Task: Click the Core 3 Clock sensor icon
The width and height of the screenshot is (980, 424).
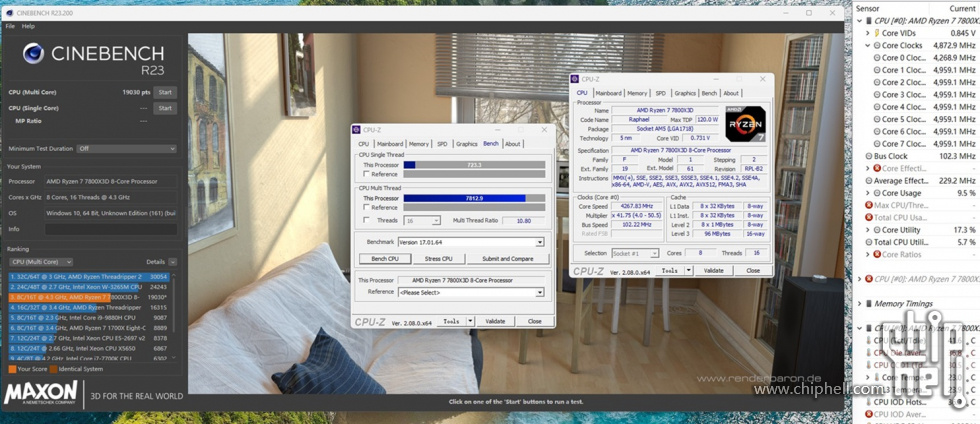Action: pos(876,94)
